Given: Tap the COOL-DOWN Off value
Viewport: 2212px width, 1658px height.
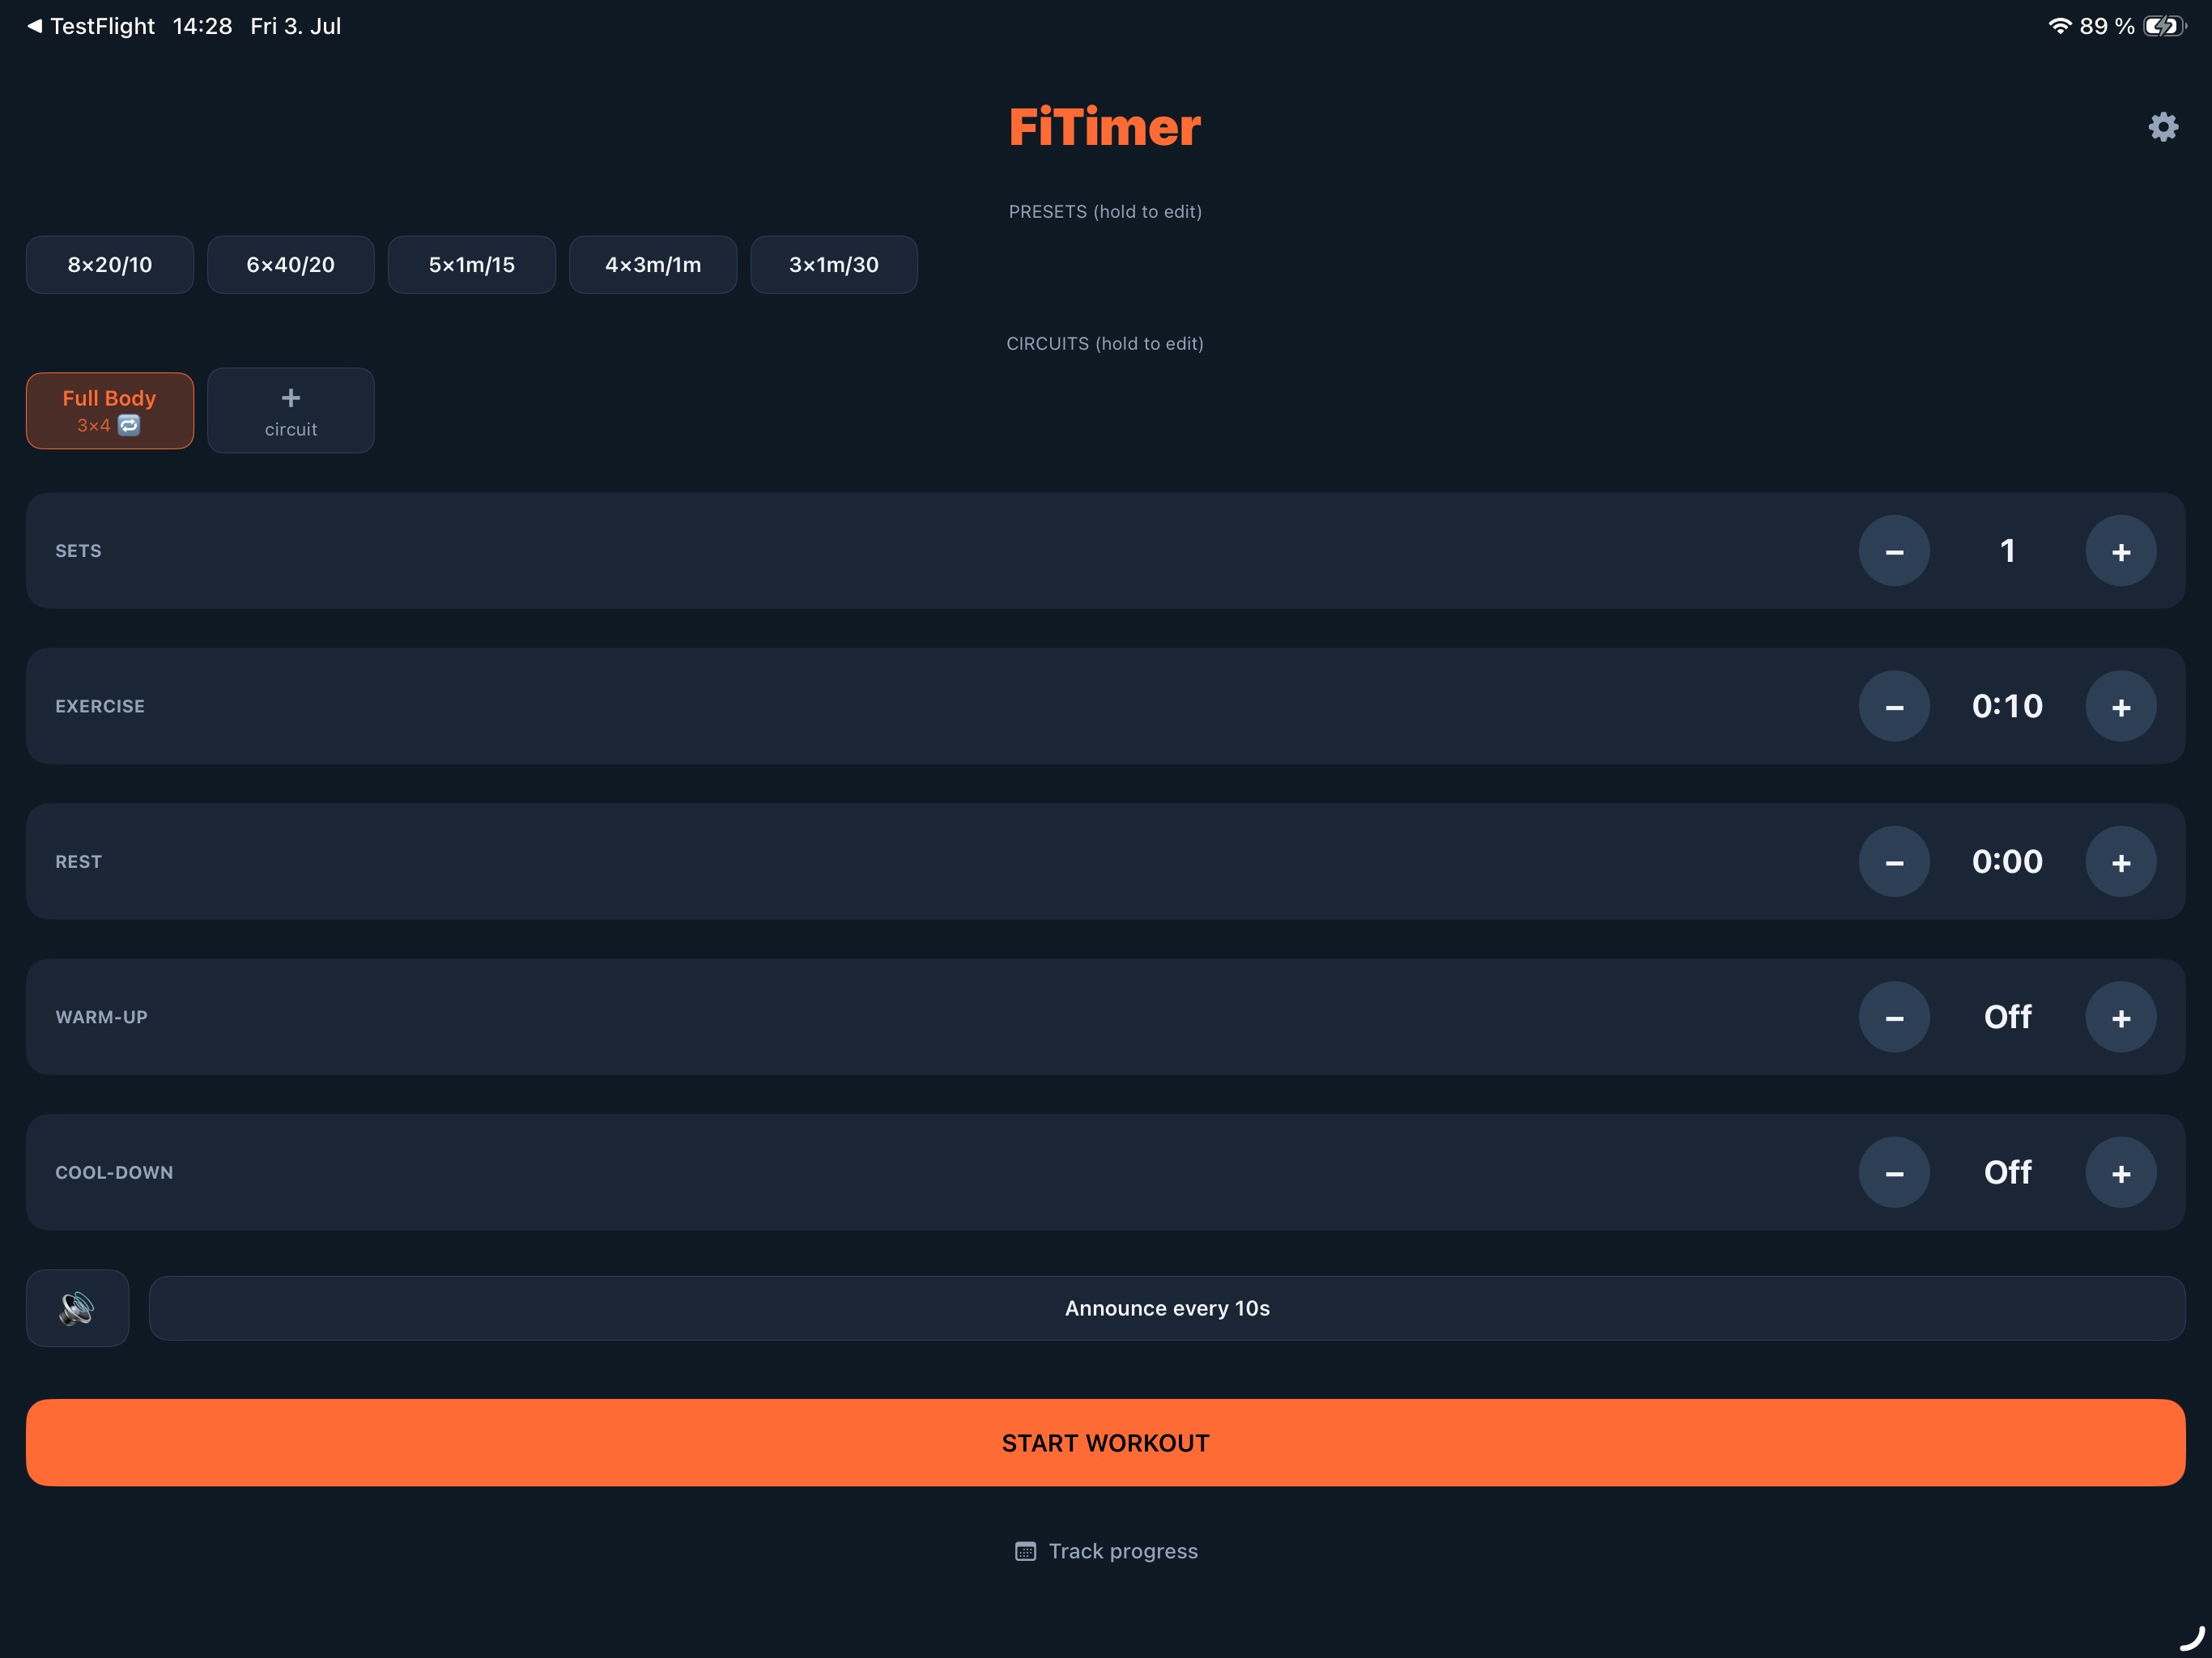Looking at the screenshot, I should pyautogui.click(x=2007, y=1173).
